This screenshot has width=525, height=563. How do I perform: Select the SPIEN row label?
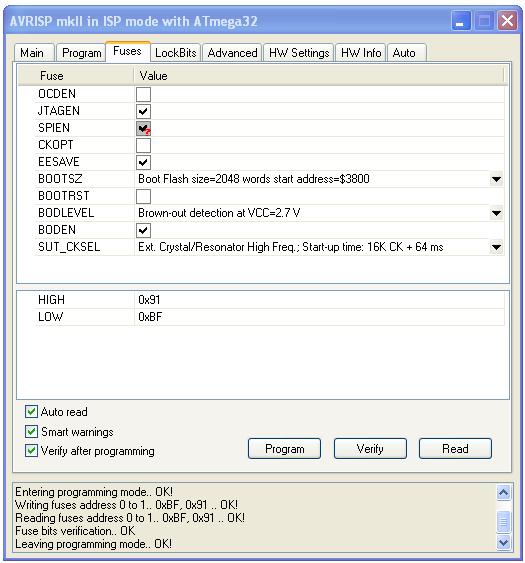pos(54,128)
